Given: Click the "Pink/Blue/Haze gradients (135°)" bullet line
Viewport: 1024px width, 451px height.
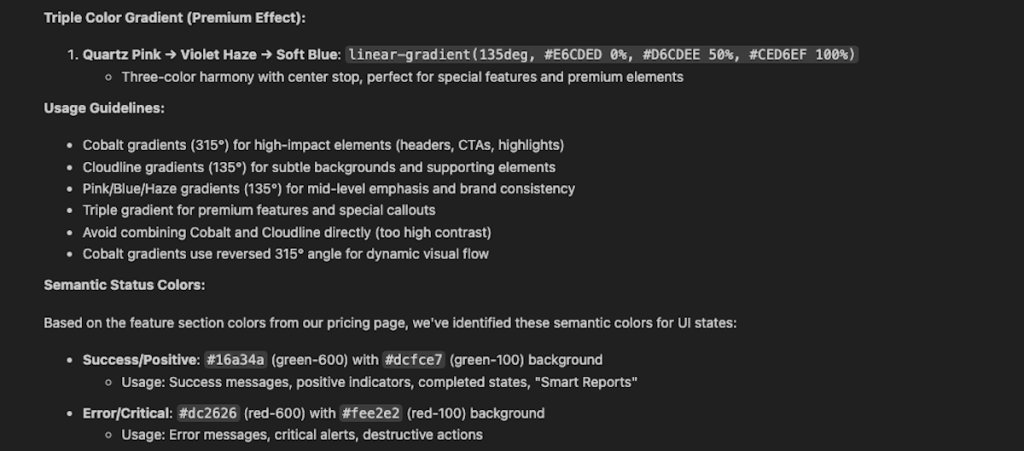Looking at the screenshot, I should pyautogui.click(x=328, y=189).
